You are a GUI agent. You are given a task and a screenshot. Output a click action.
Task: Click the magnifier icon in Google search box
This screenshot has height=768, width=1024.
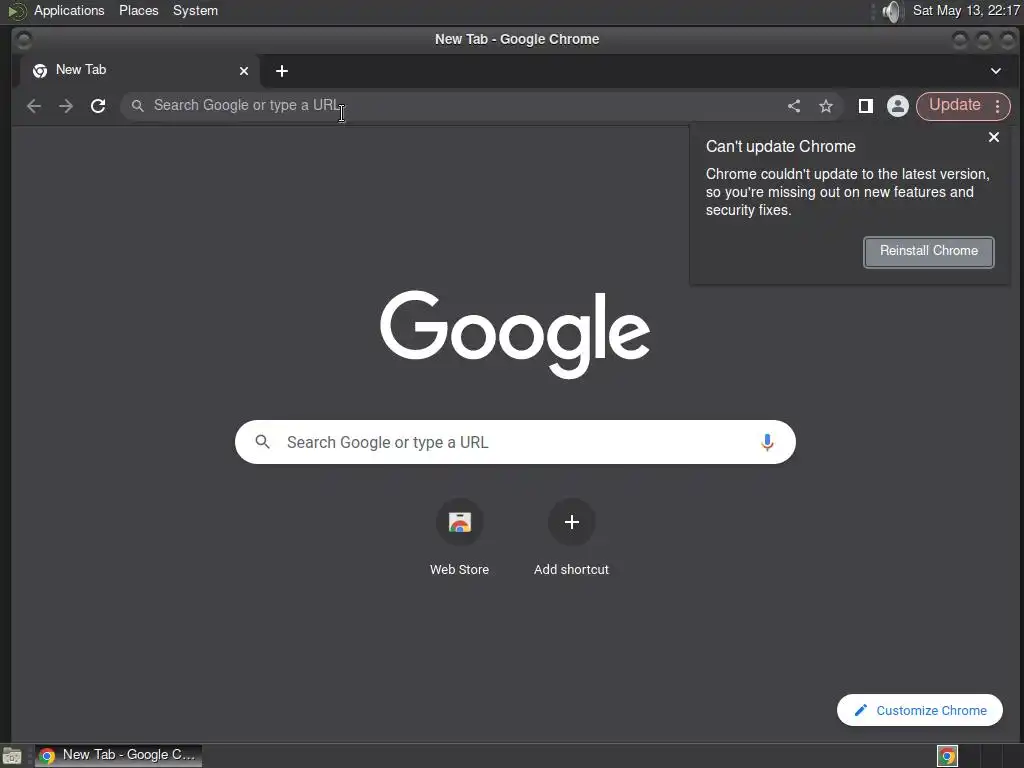[263, 442]
